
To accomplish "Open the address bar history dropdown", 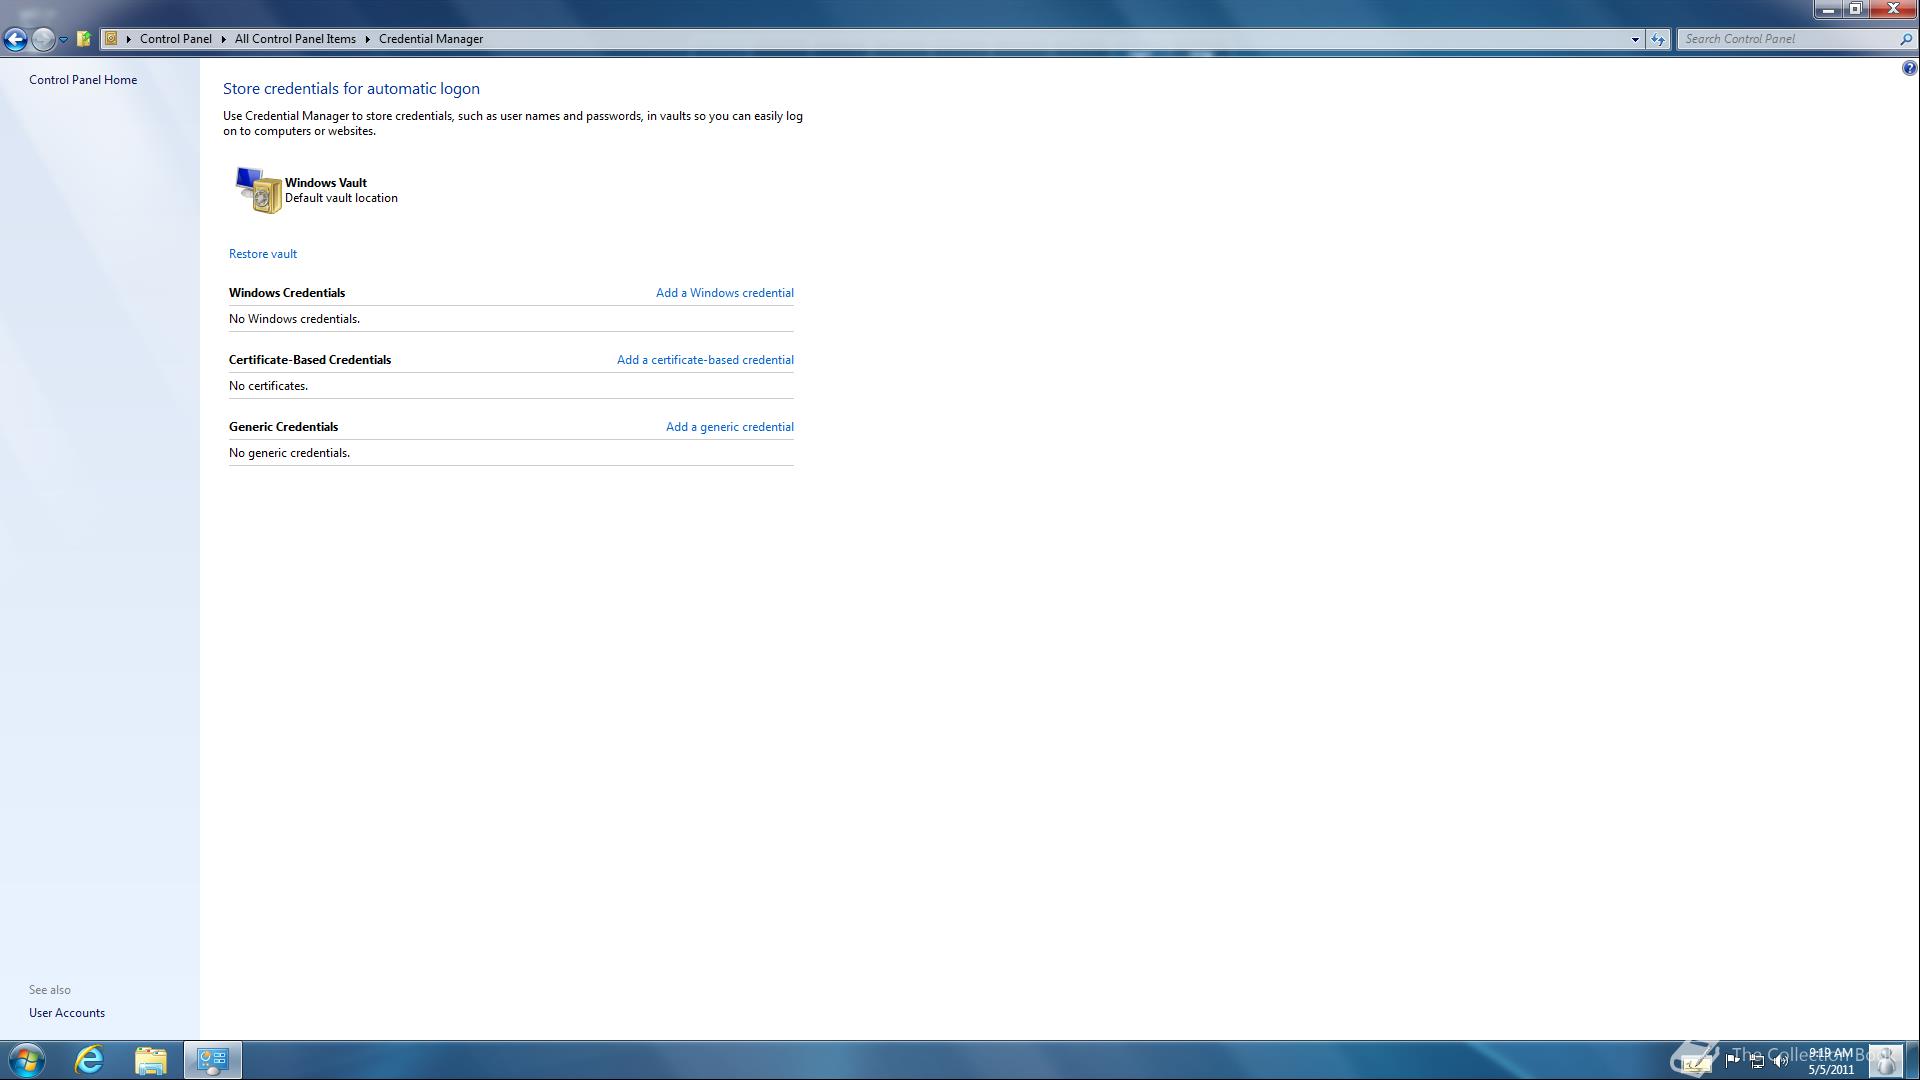I will click(x=1635, y=39).
